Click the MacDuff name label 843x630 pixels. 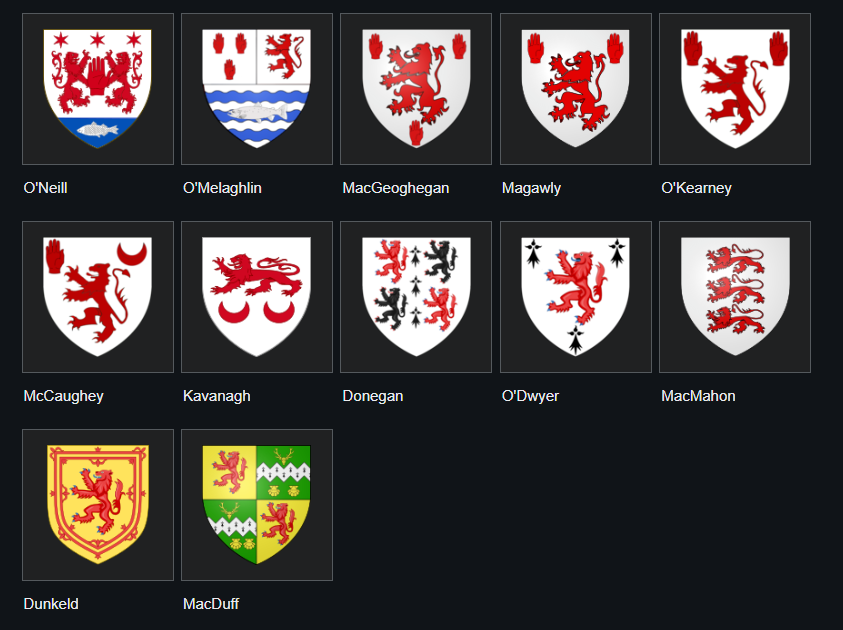[x=211, y=604]
